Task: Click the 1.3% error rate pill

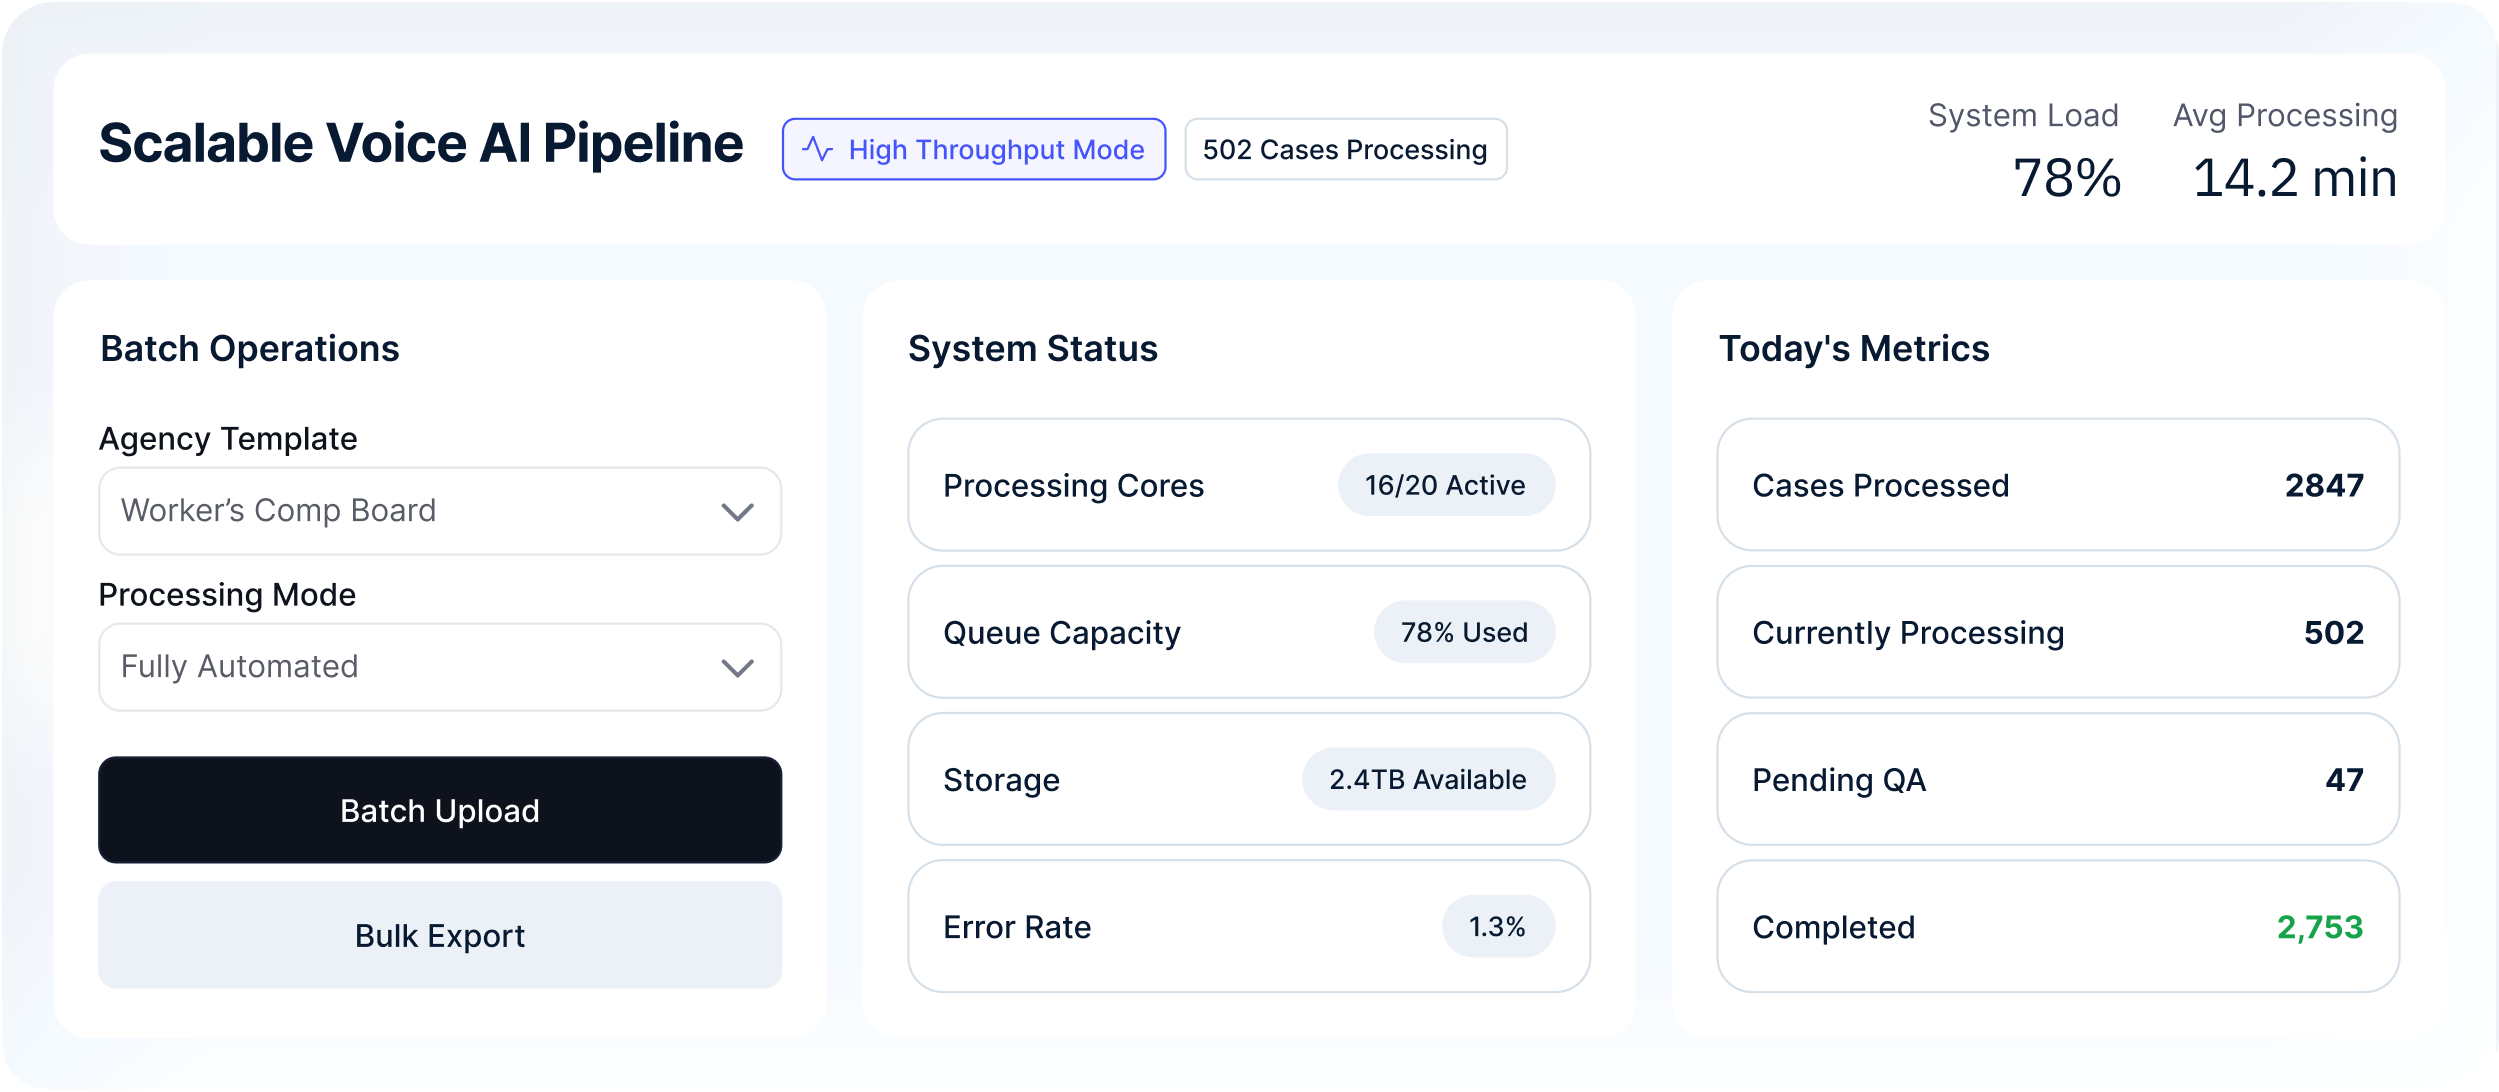Action: coord(1497,927)
